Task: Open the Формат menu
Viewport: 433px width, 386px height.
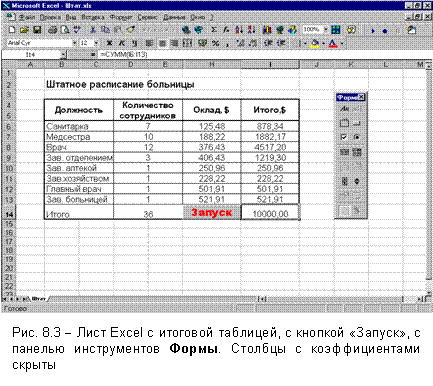Action: point(121,17)
